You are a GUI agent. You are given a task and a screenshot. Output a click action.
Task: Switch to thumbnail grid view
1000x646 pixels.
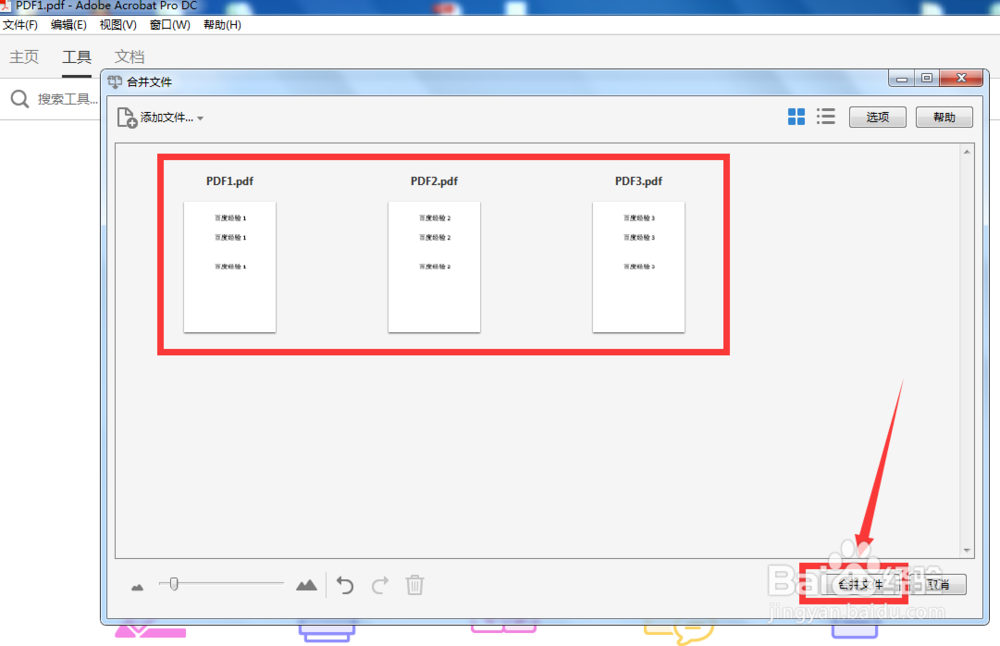click(796, 117)
